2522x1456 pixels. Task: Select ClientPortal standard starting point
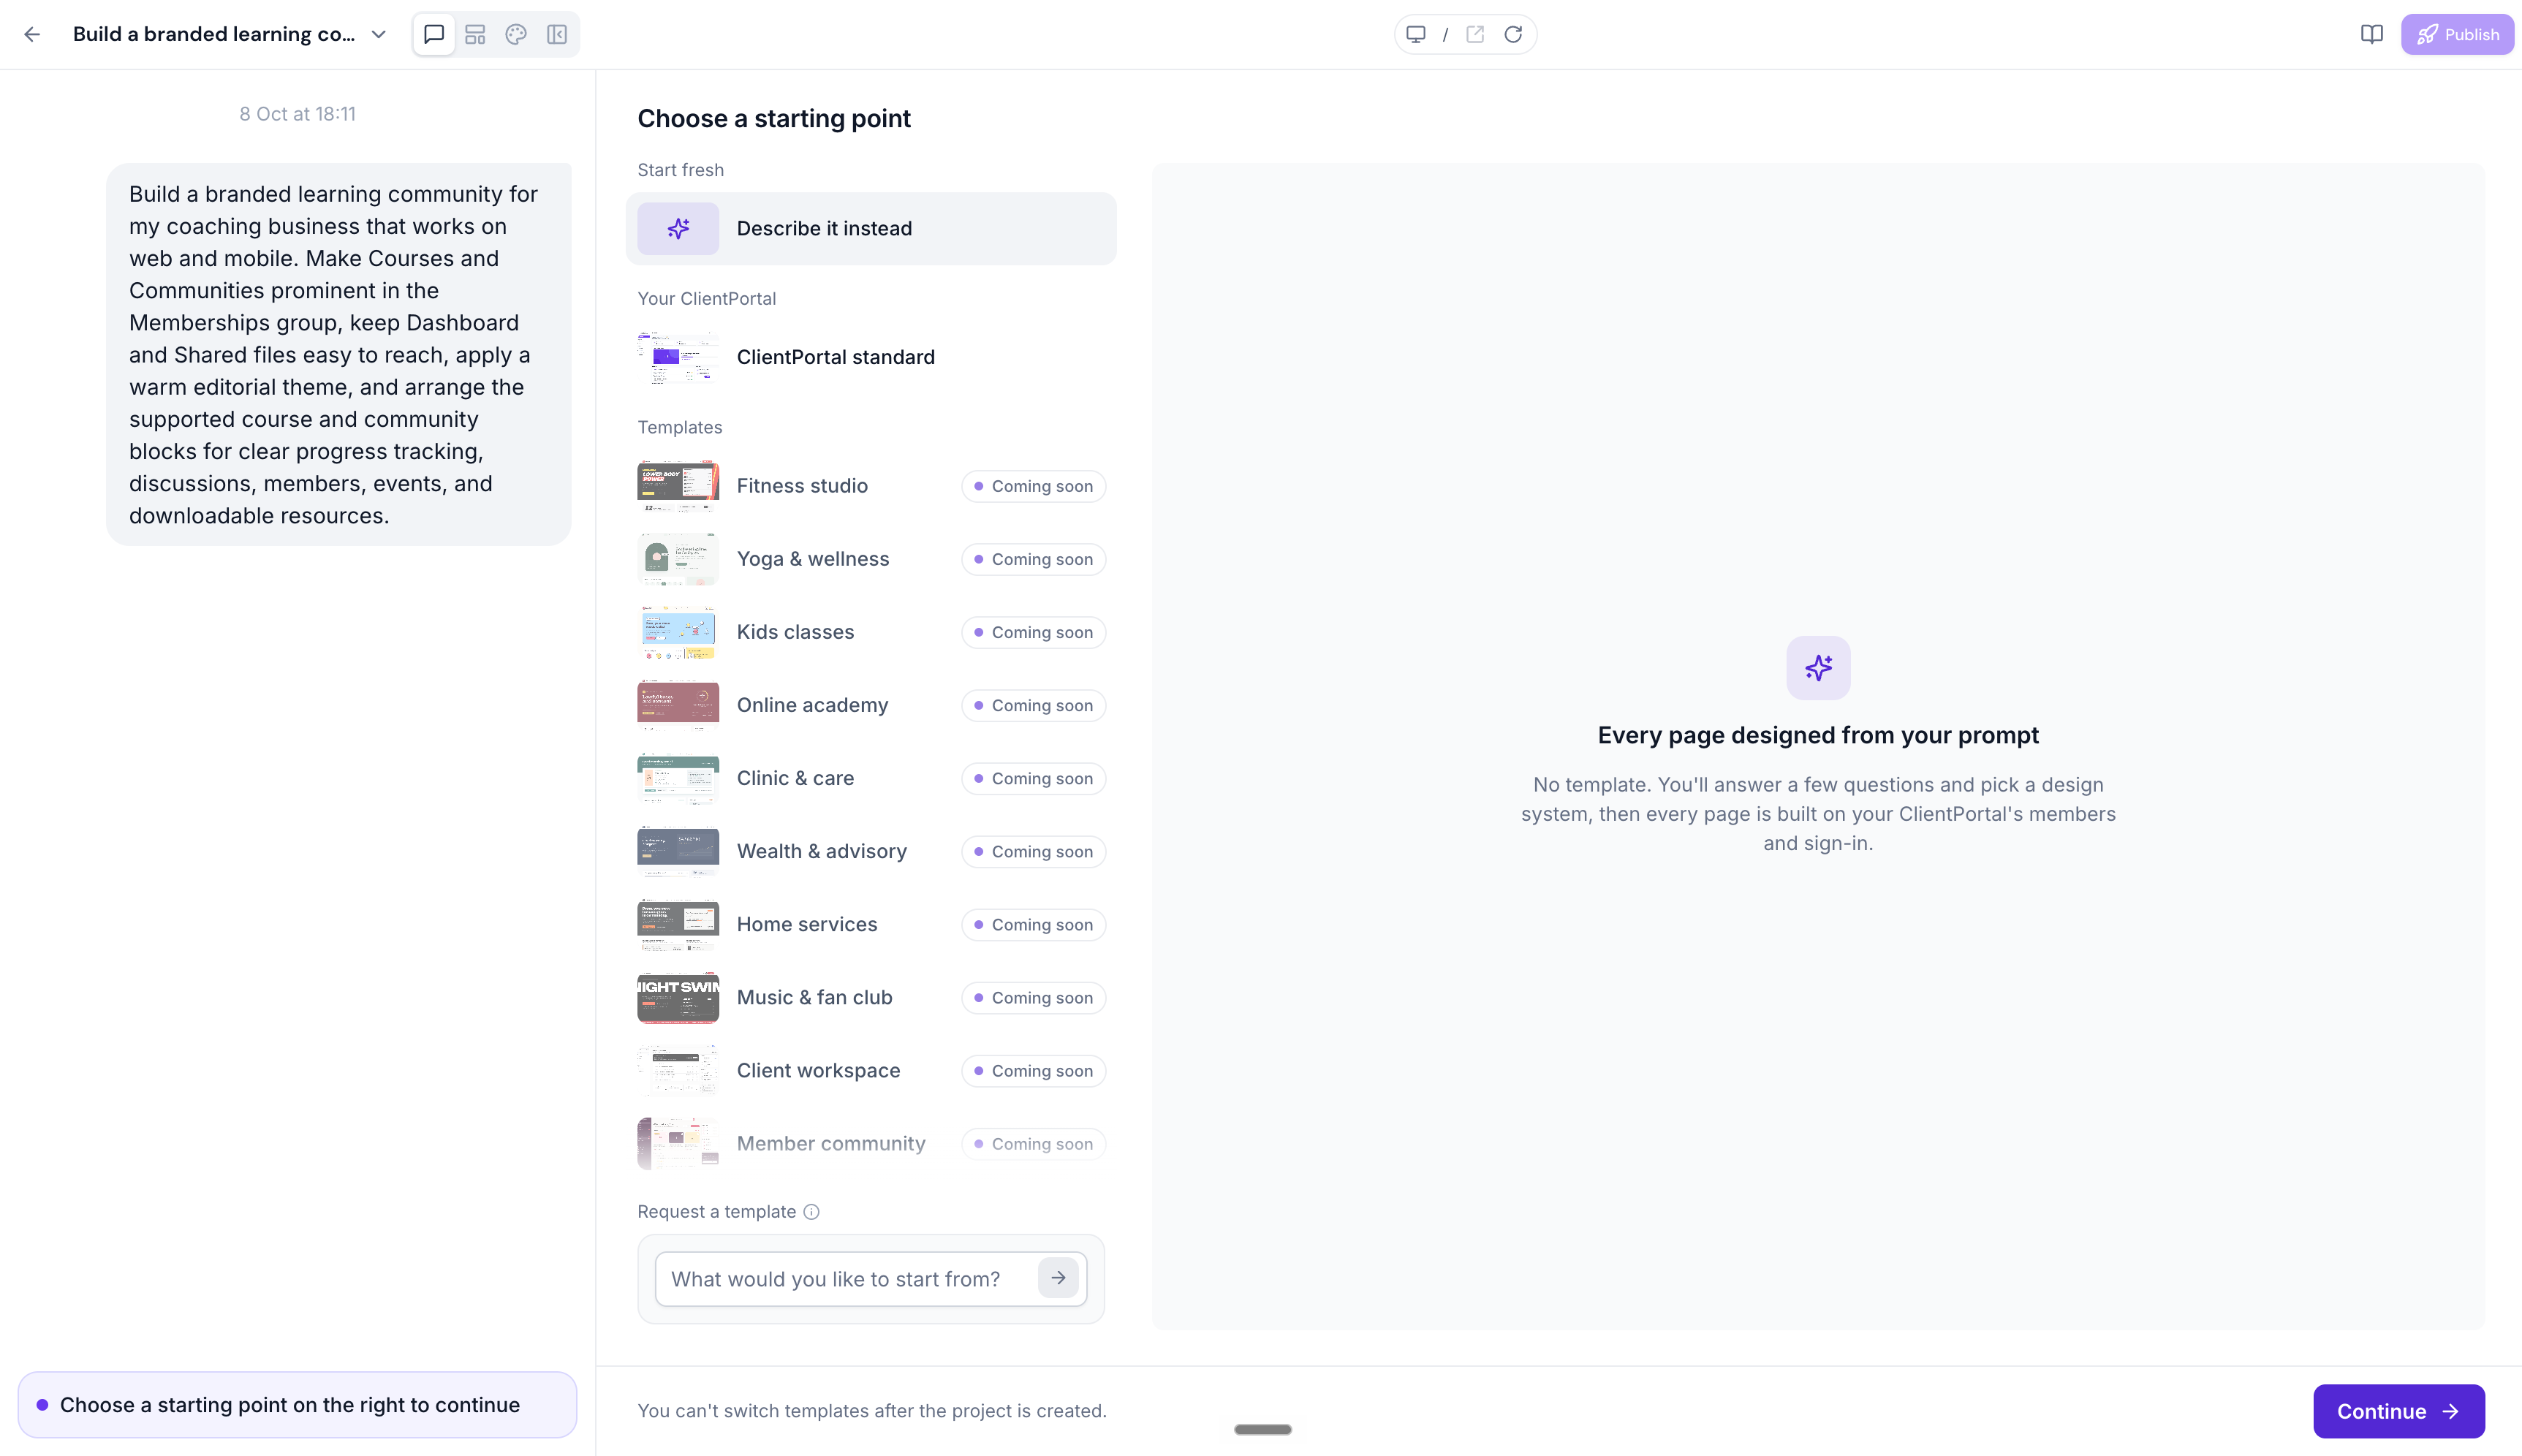[871, 357]
